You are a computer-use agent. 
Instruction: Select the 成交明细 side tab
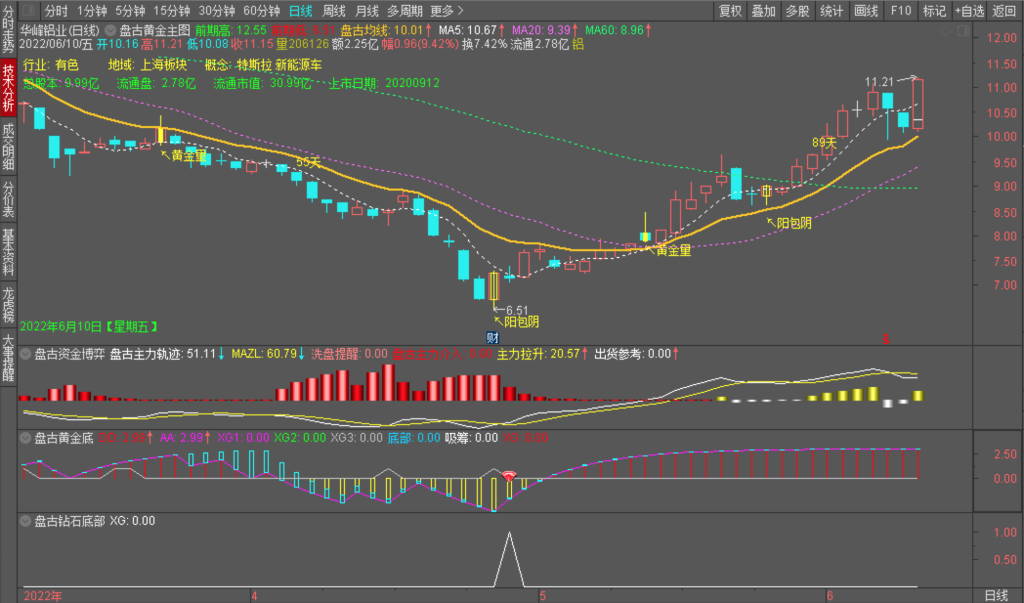(9, 146)
